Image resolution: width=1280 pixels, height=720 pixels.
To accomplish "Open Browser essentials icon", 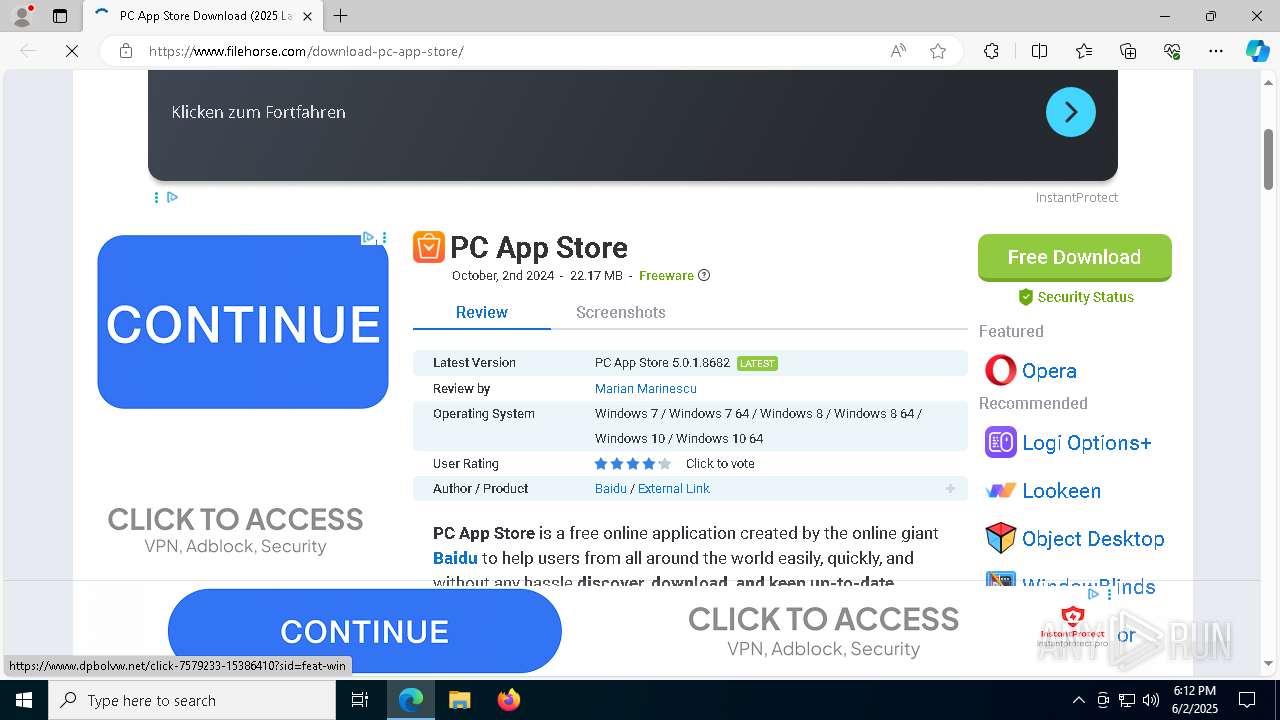I will [1172, 51].
